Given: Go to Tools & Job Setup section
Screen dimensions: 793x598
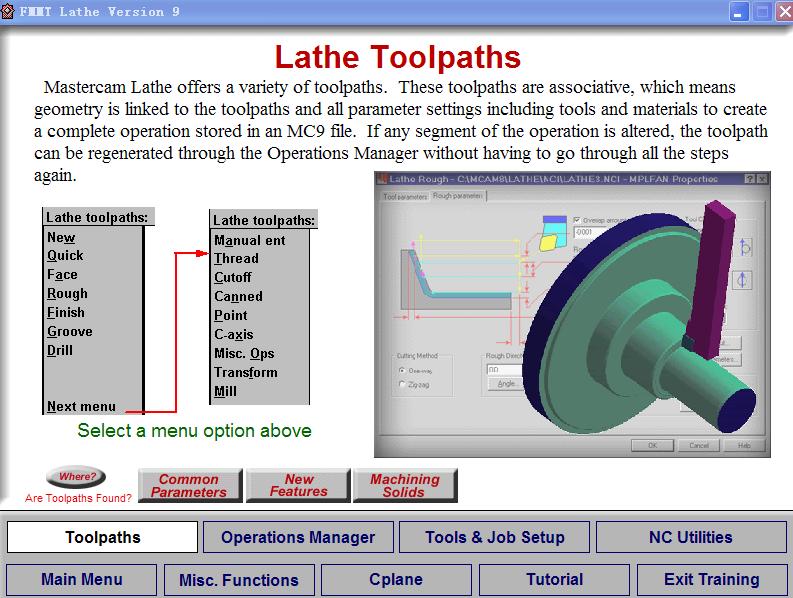Looking at the screenshot, I should pos(495,537).
